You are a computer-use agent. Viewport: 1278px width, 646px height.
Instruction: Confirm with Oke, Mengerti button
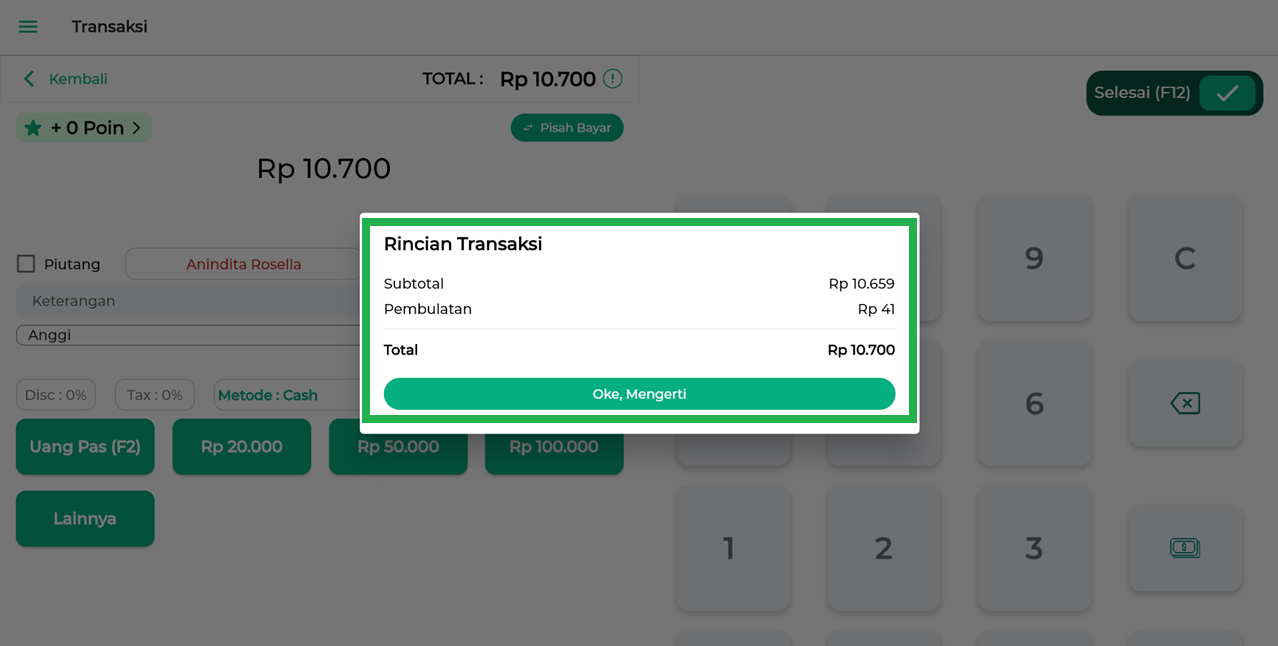tap(639, 394)
